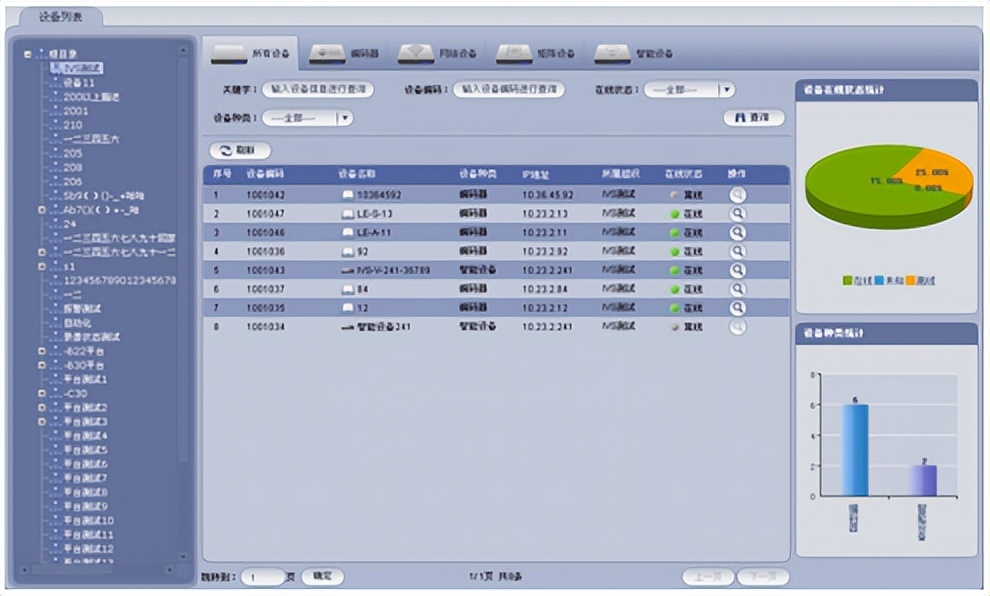Click the magnifier icon on device 92's row
The image size is (990, 596).
point(738,251)
